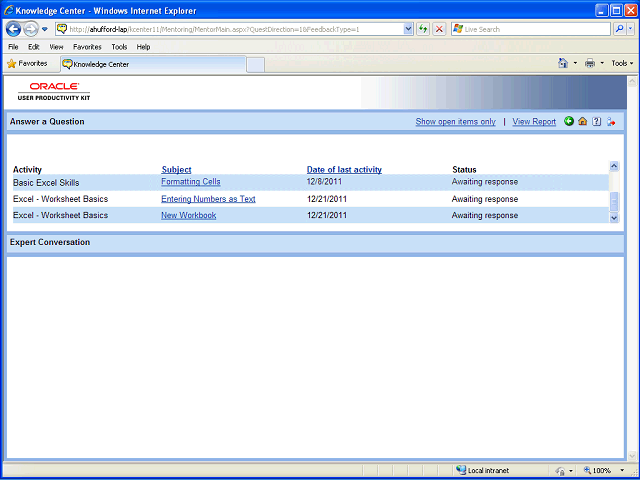
Task: Click the green back arrow in the Answer a Question bar
Action: [569, 121]
